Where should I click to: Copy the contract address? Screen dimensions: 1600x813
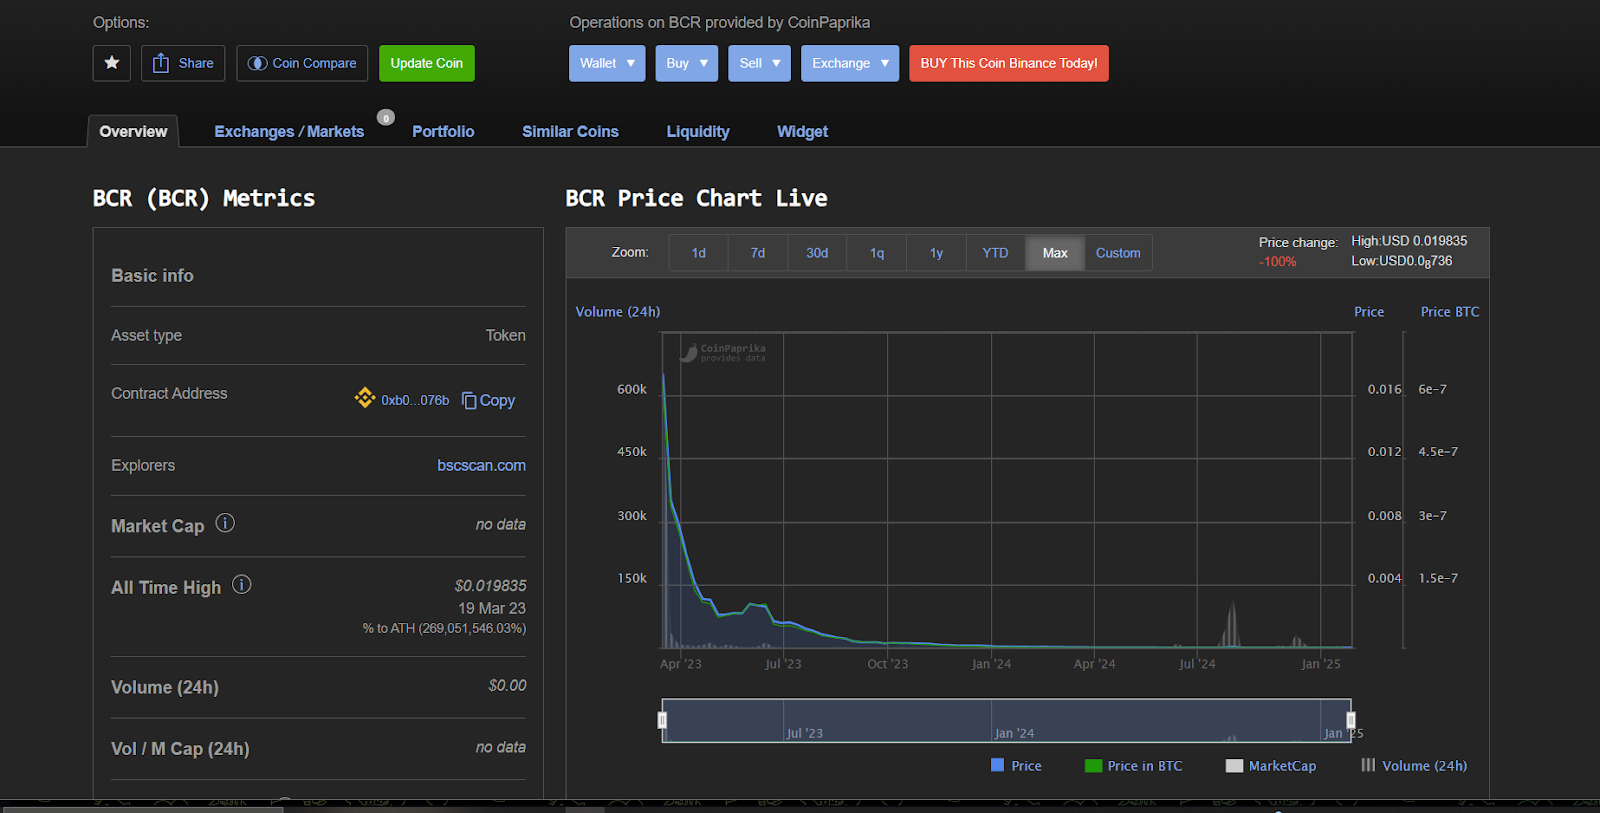(x=488, y=400)
